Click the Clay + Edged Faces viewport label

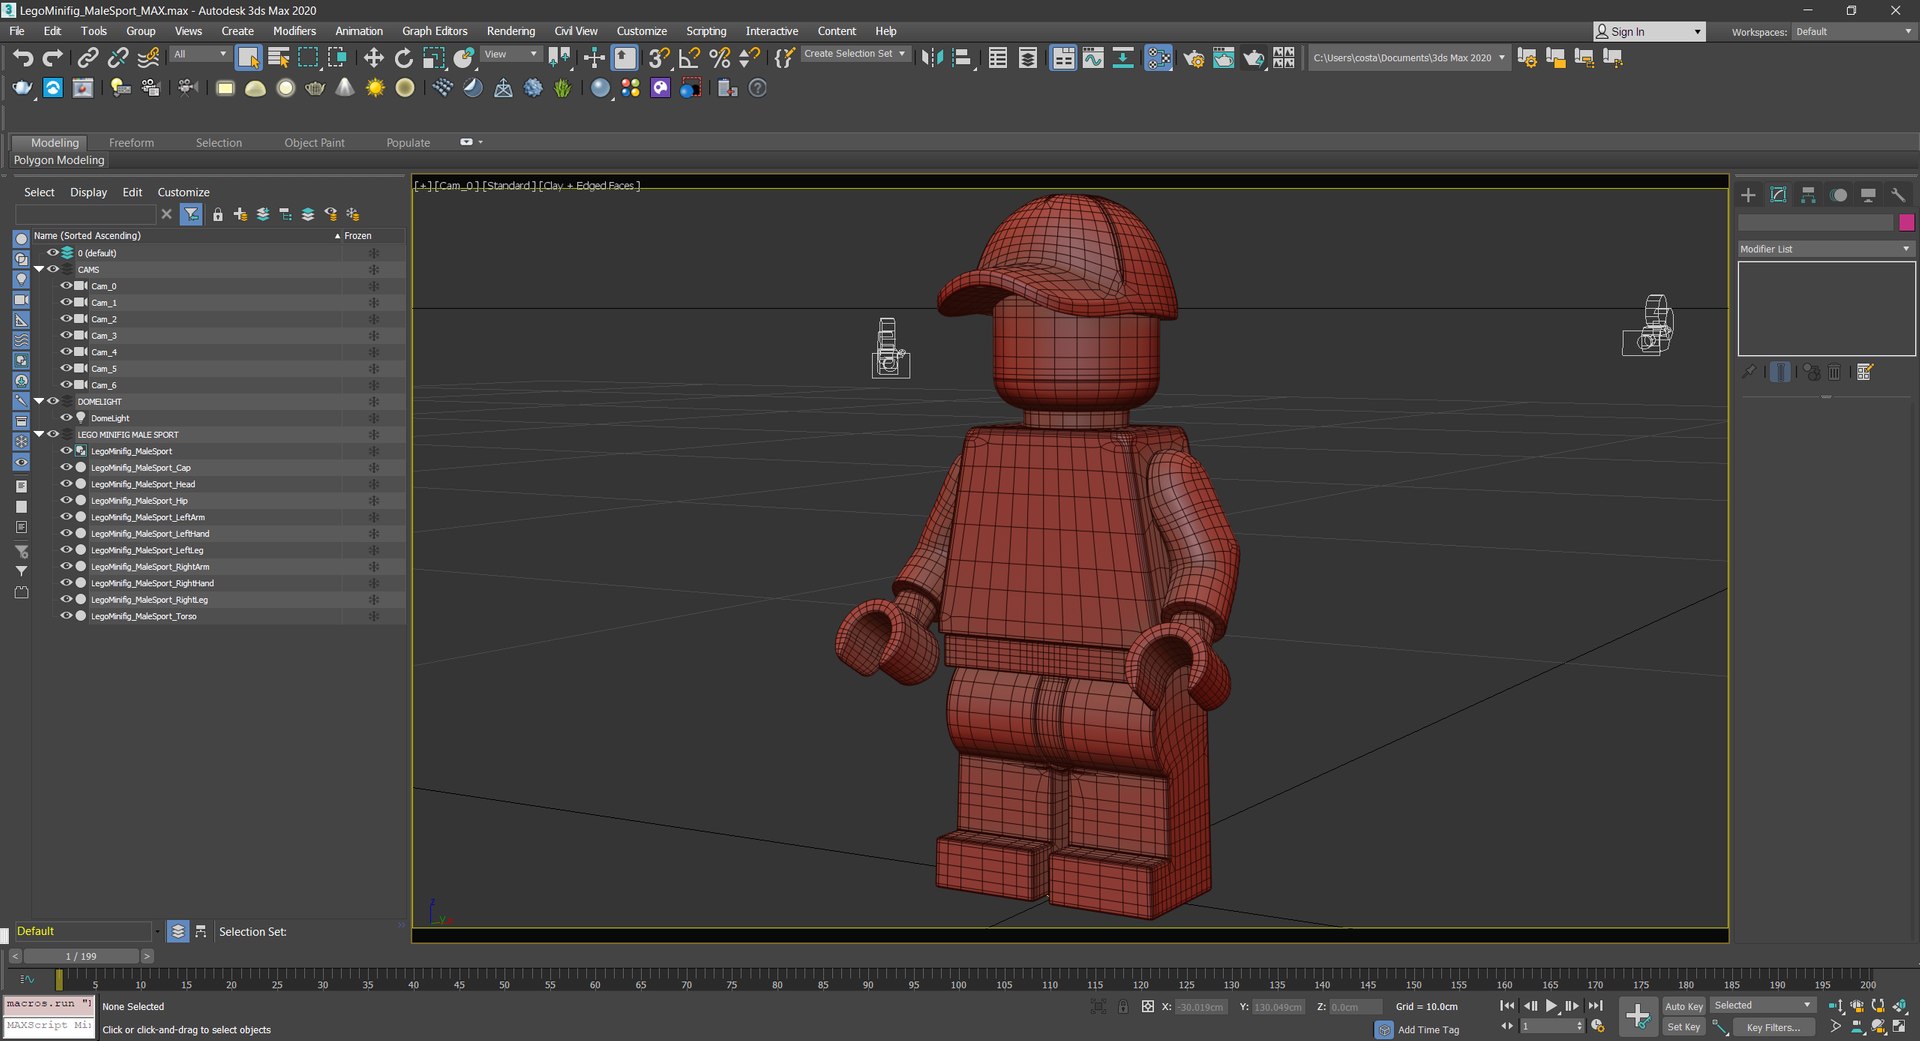click(590, 186)
